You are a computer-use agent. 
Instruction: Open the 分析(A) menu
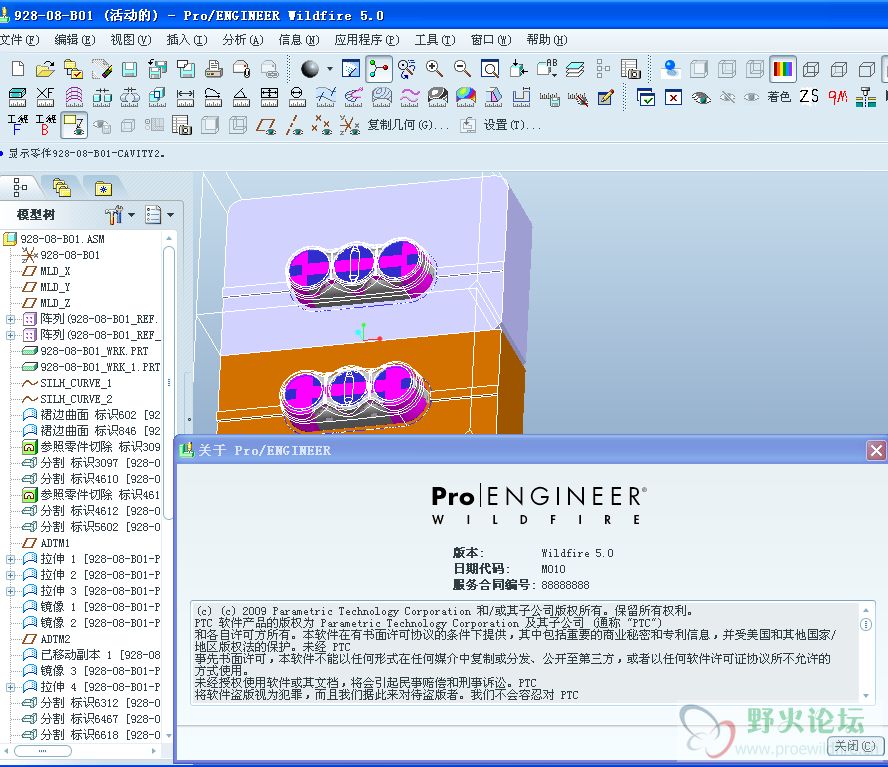(243, 40)
